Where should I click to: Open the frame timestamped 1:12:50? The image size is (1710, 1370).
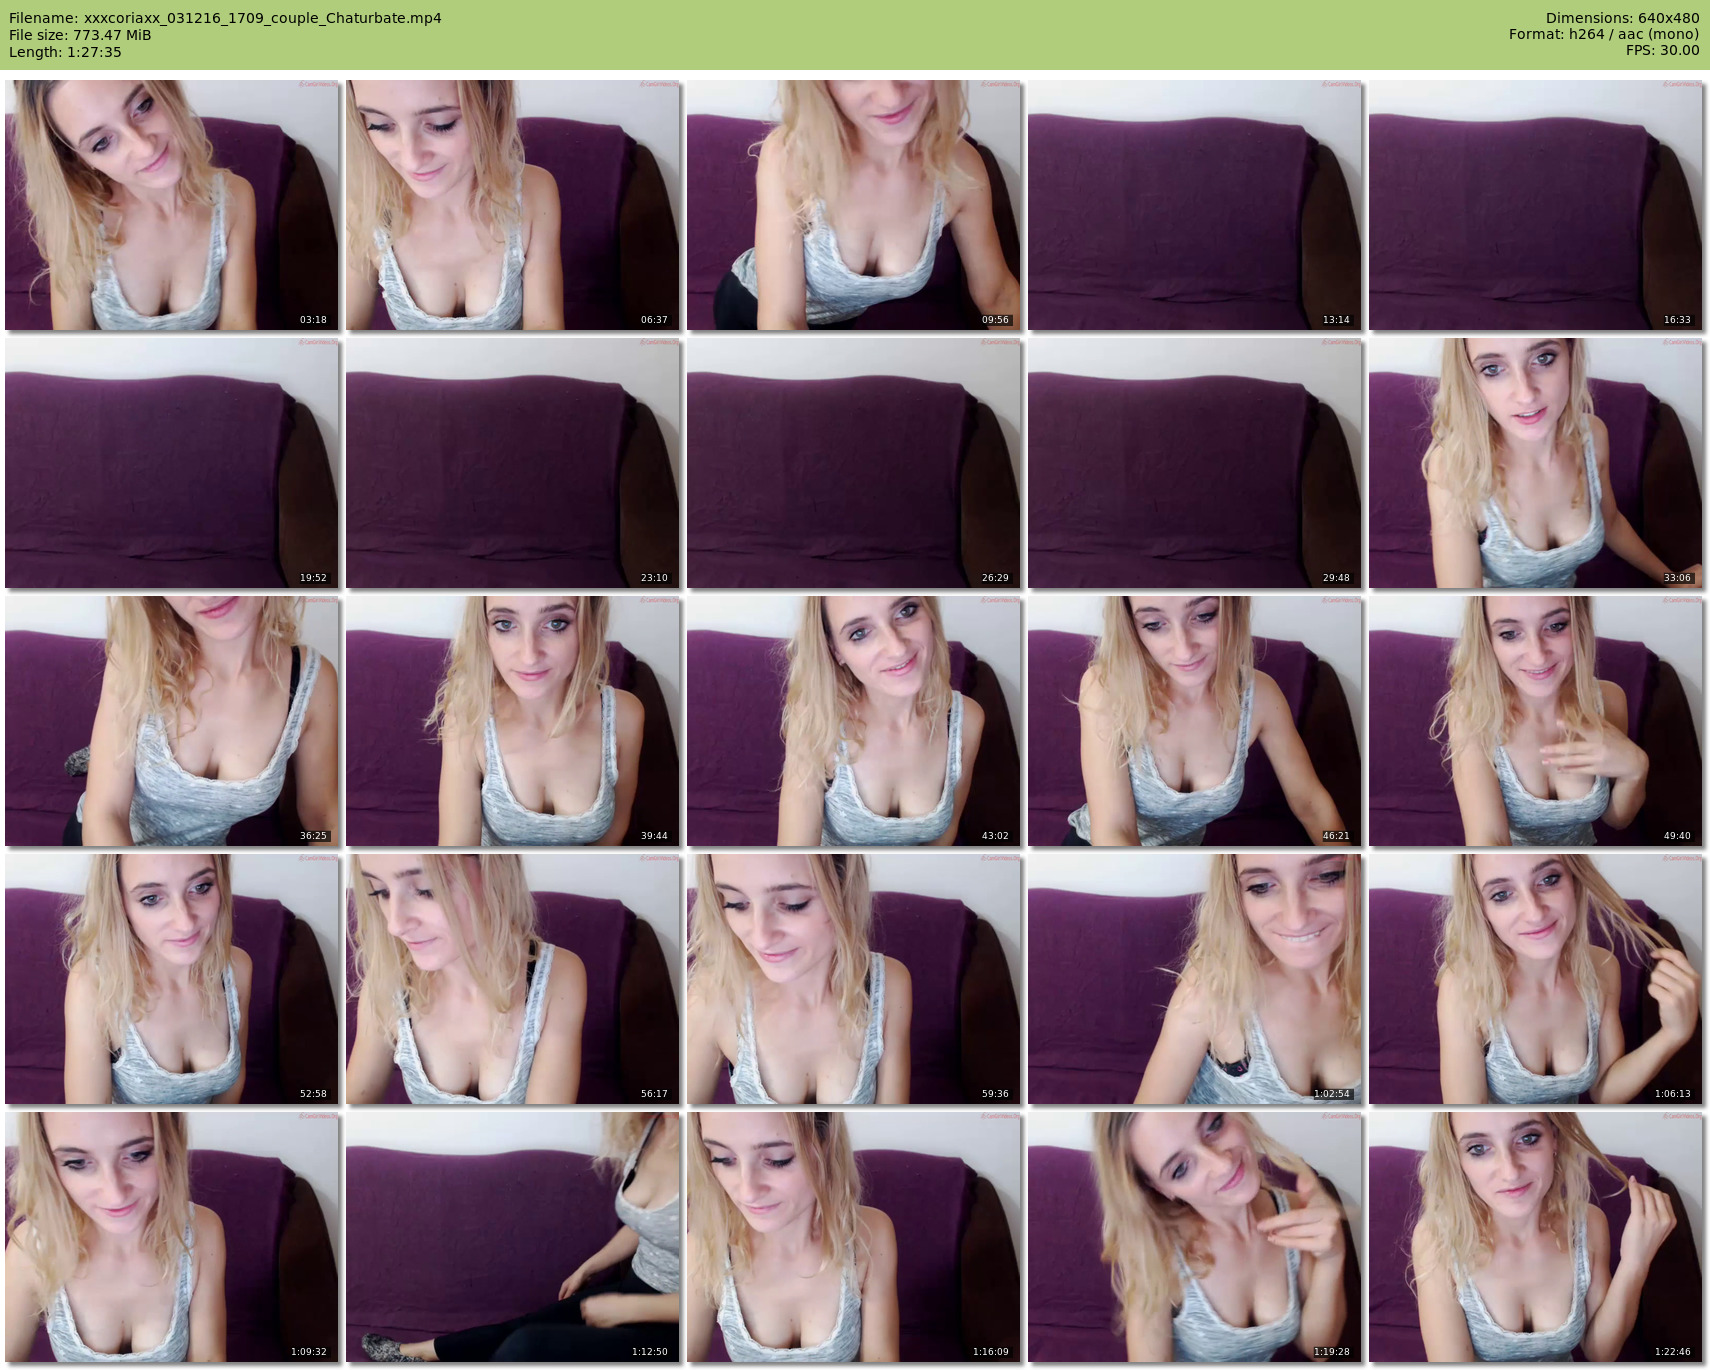tap(513, 1237)
